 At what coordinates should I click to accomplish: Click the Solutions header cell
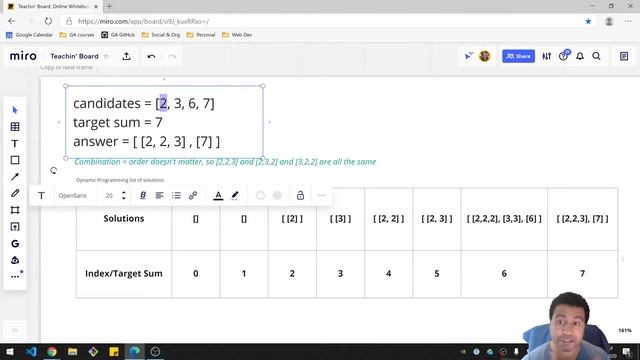[x=124, y=219]
